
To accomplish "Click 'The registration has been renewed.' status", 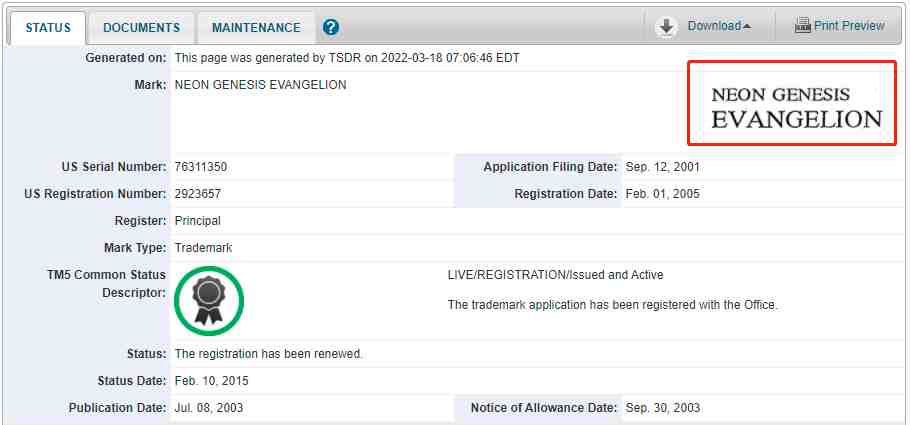I will 269,354.
